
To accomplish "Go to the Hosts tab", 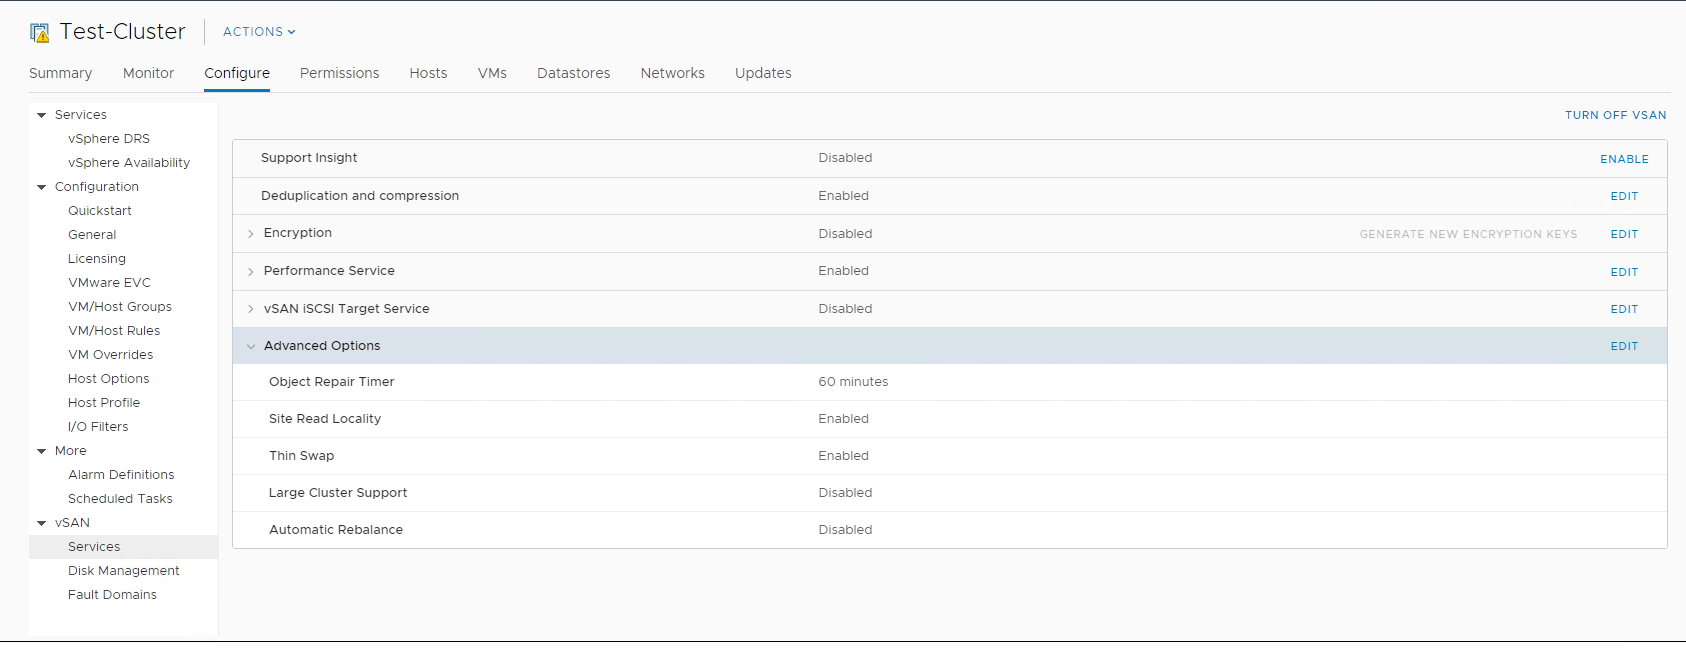I will 428,73.
